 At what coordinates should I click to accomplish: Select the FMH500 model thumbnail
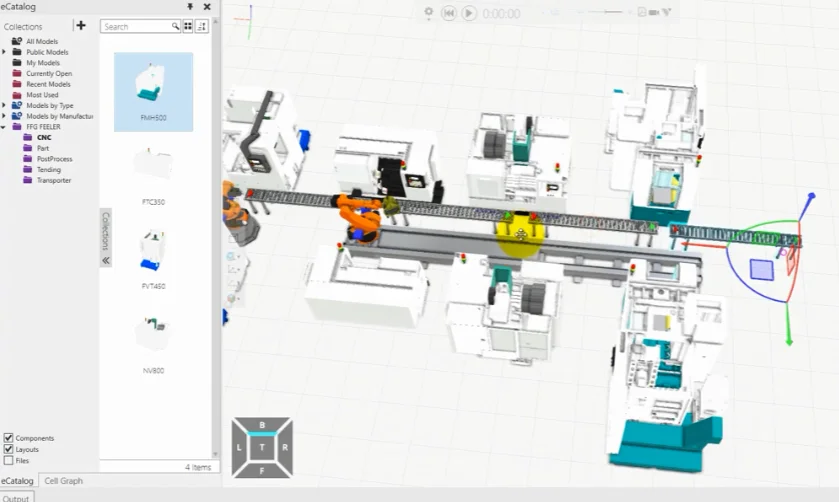point(154,92)
